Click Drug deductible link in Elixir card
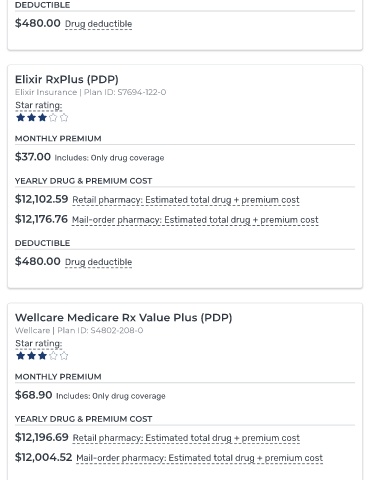Screen dimensions: 370x480 pos(98,262)
